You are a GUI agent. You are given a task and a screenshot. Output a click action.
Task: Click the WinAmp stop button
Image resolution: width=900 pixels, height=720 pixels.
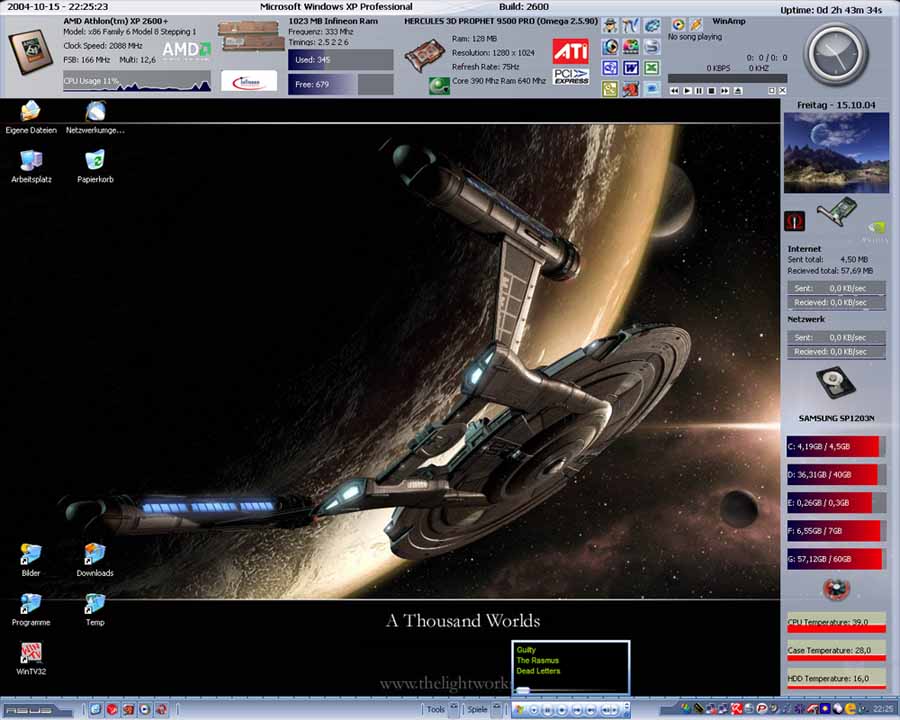tap(711, 91)
